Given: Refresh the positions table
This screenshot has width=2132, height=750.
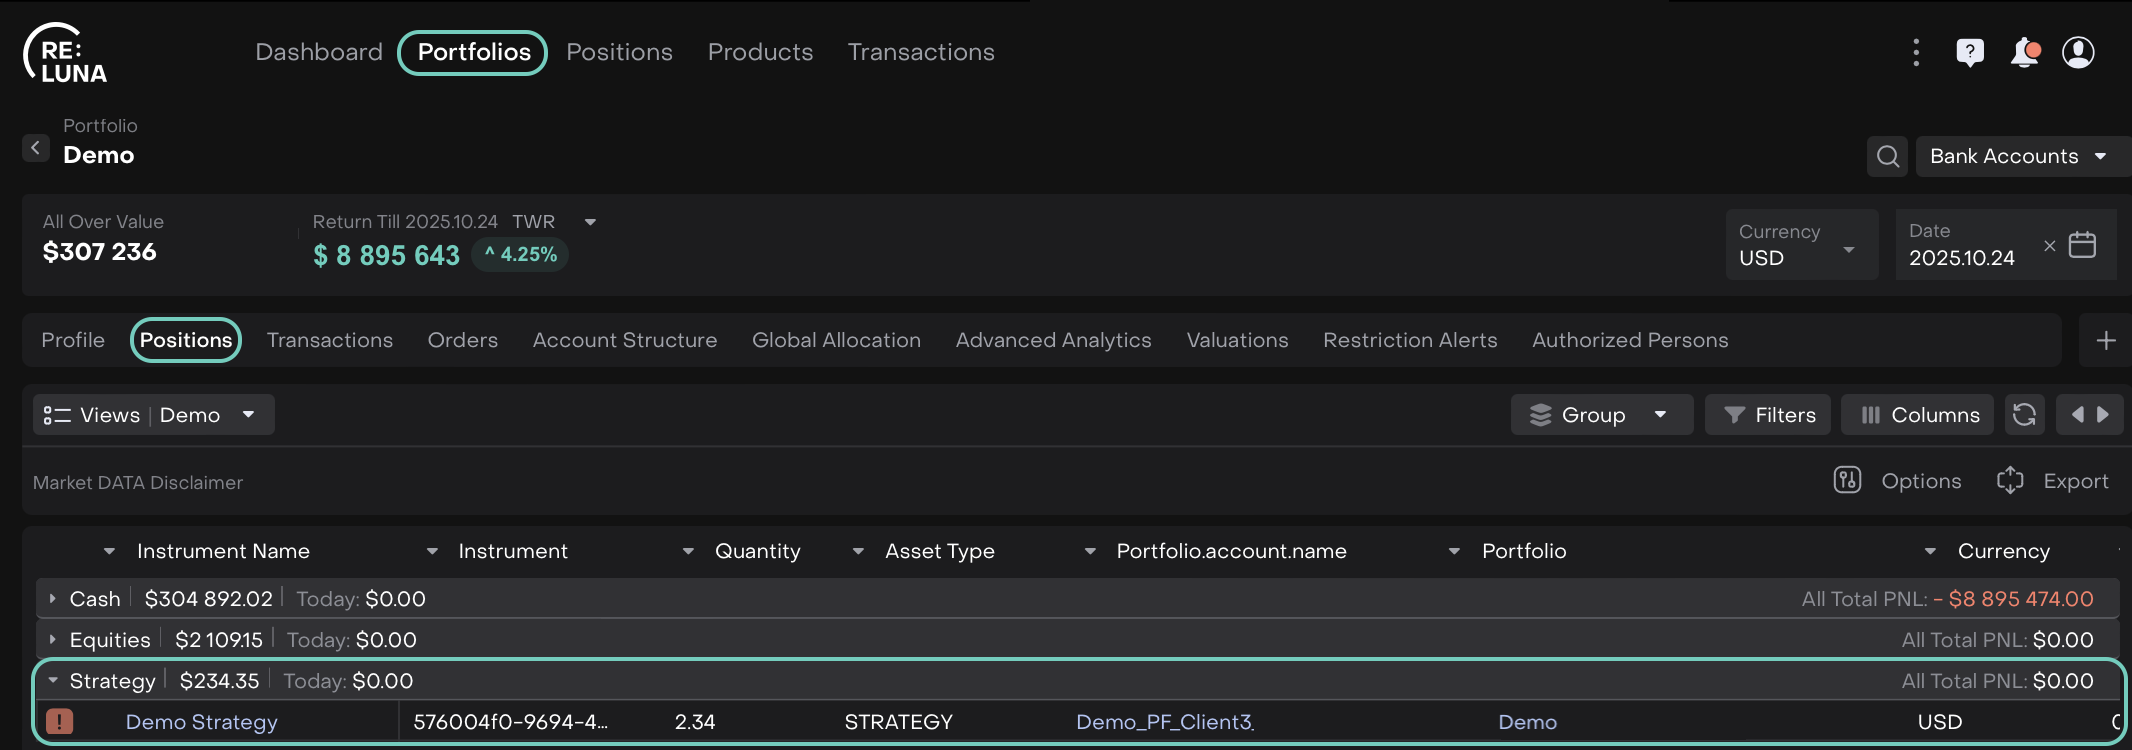Looking at the screenshot, I should (2024, 415).
